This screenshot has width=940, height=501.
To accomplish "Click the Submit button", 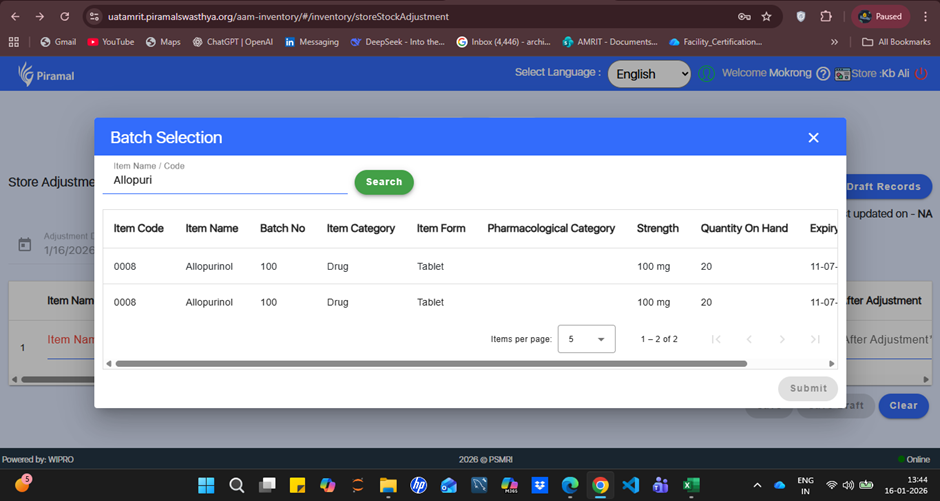I will (807, 388).
